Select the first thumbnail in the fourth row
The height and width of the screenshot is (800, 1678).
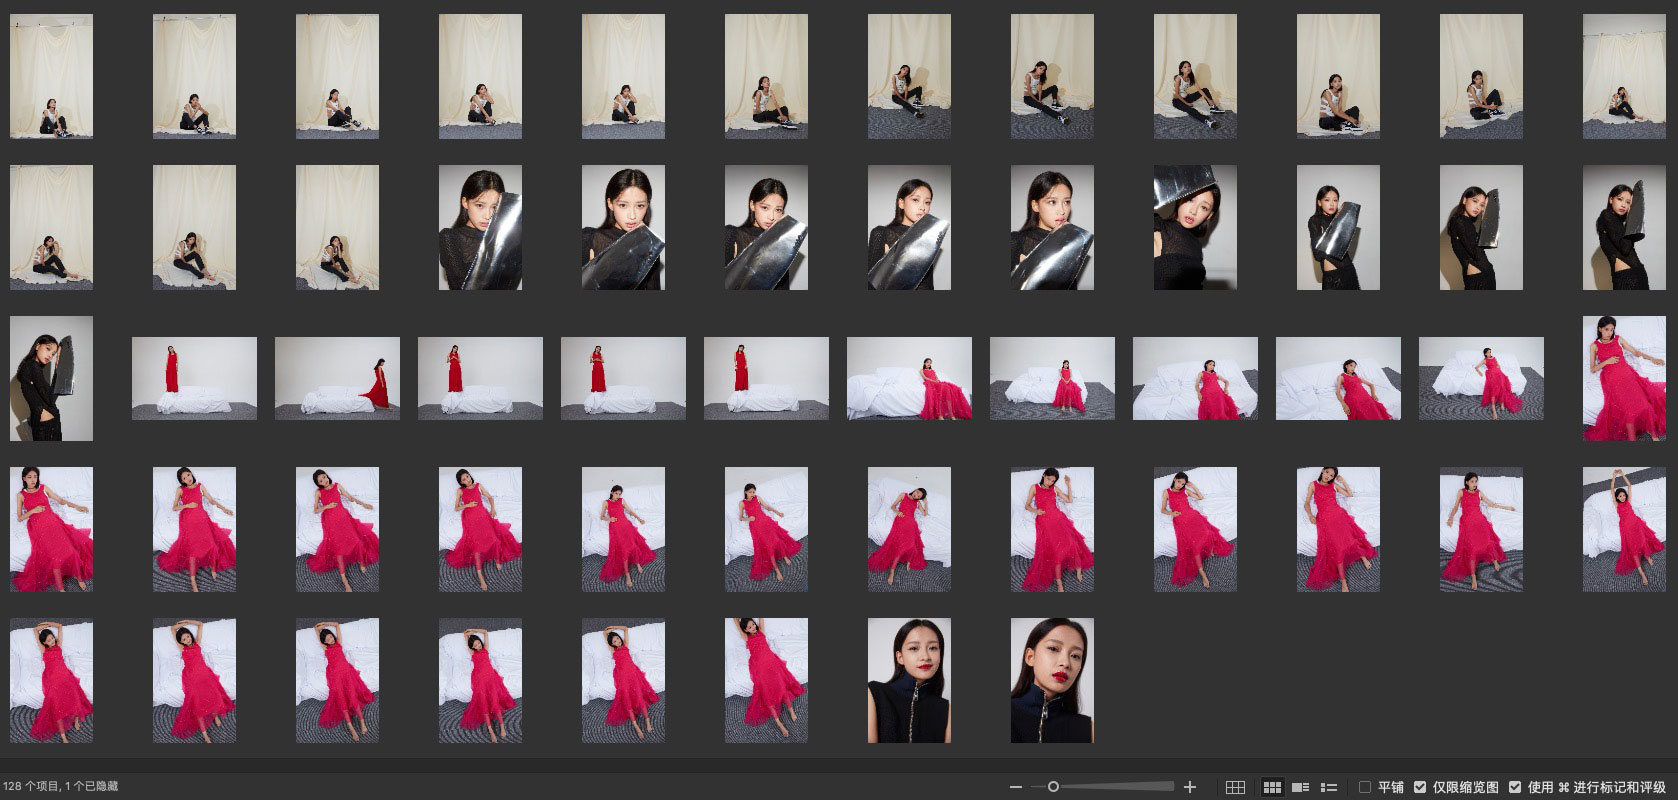pyautogui.click(x=51, y=529)
